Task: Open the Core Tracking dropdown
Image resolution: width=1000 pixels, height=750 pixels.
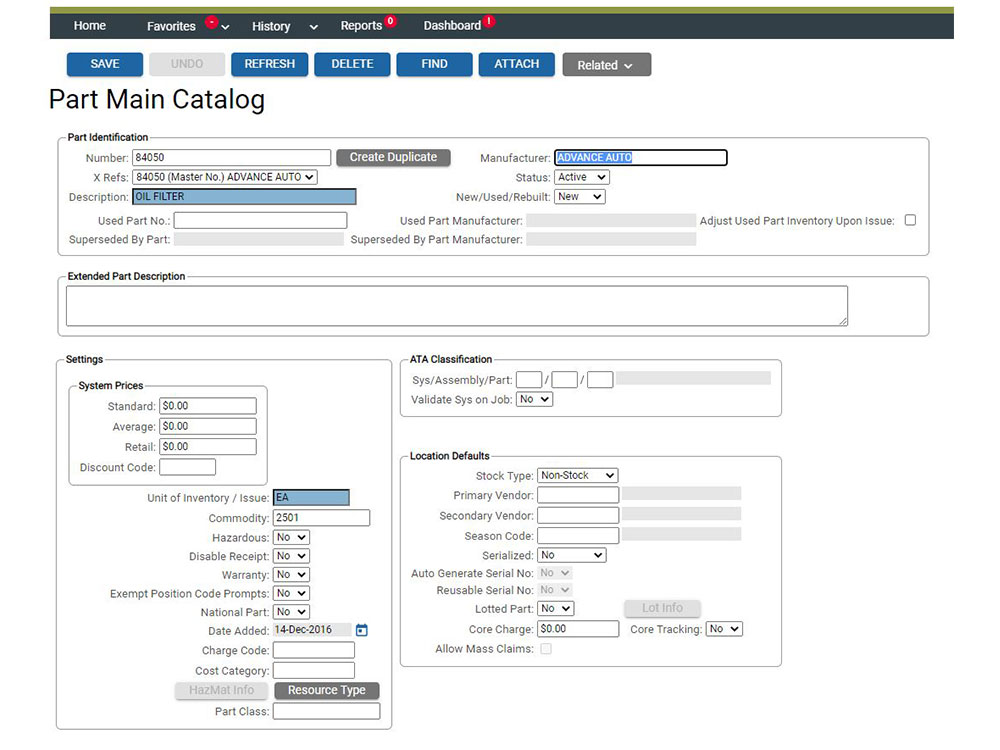Action: [x=724, y=629]
